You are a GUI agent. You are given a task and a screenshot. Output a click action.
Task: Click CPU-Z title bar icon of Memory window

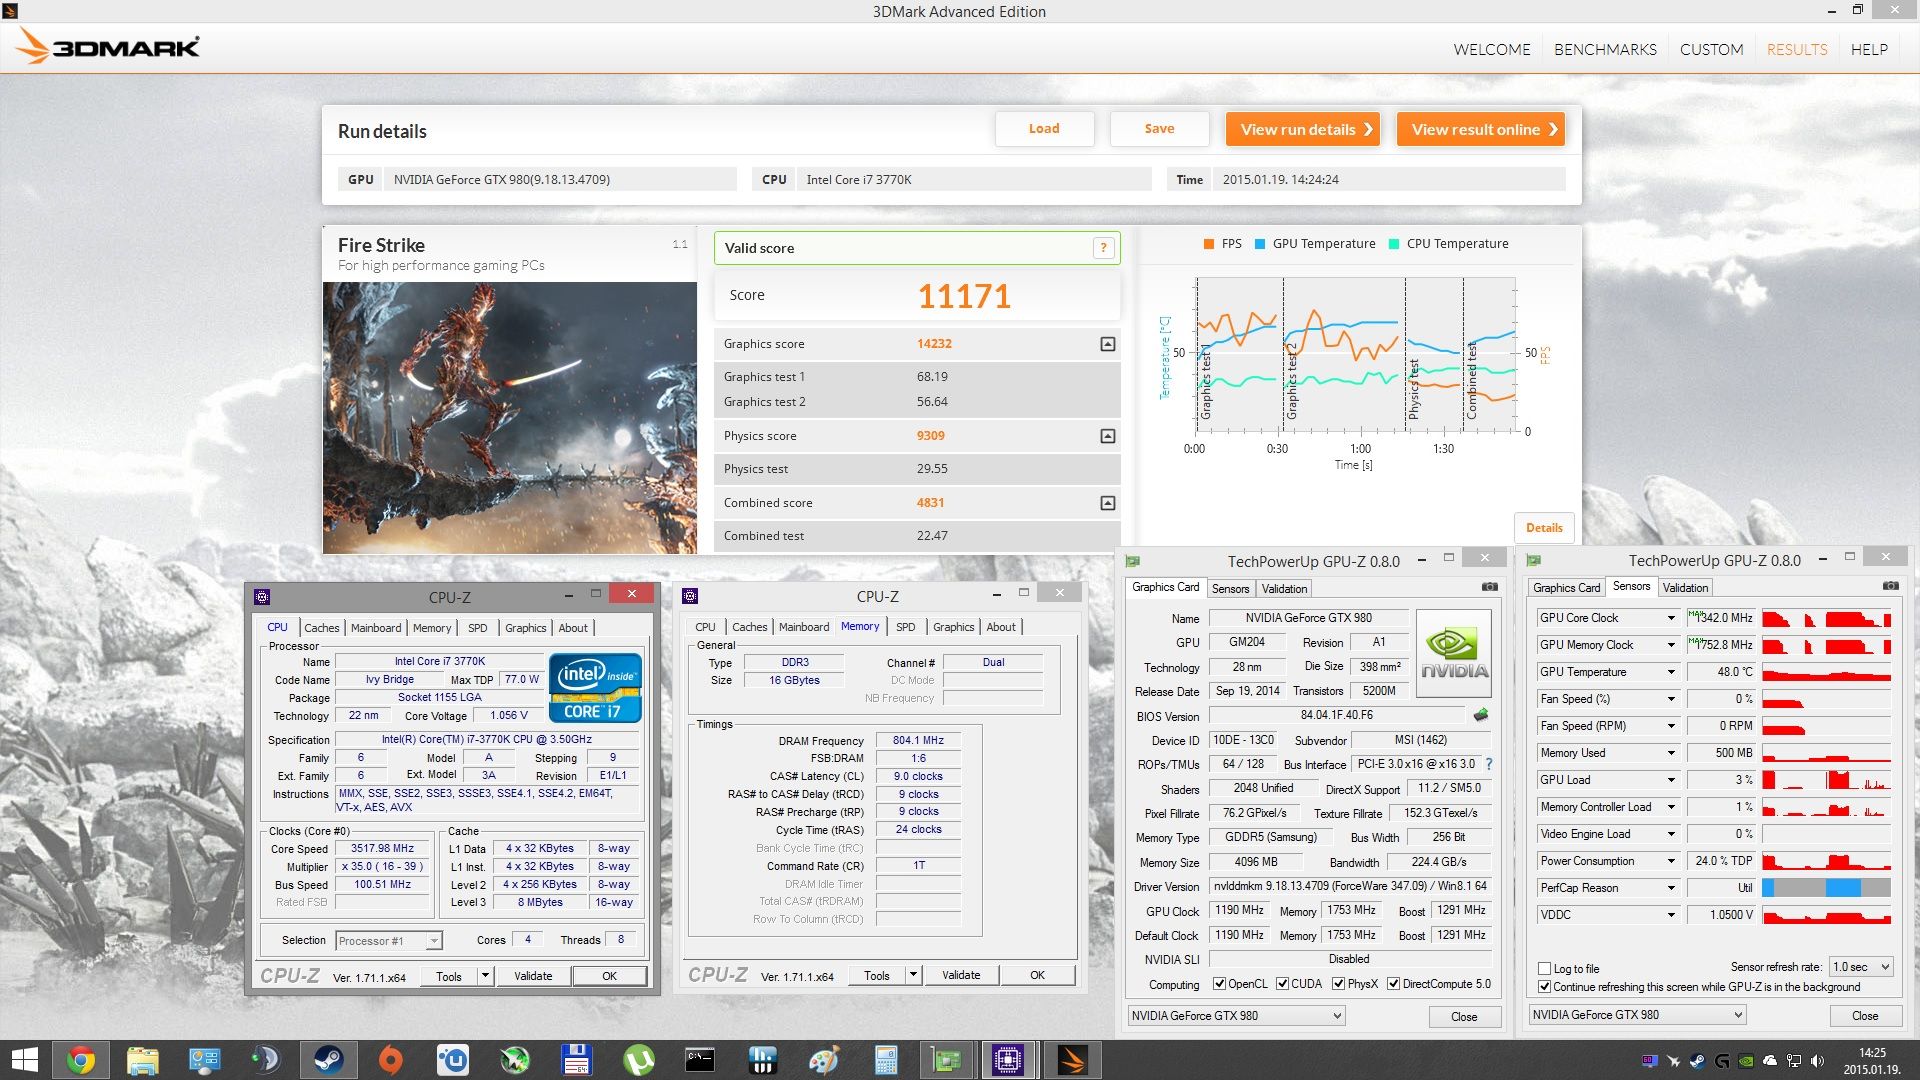(x=690, y=596)
